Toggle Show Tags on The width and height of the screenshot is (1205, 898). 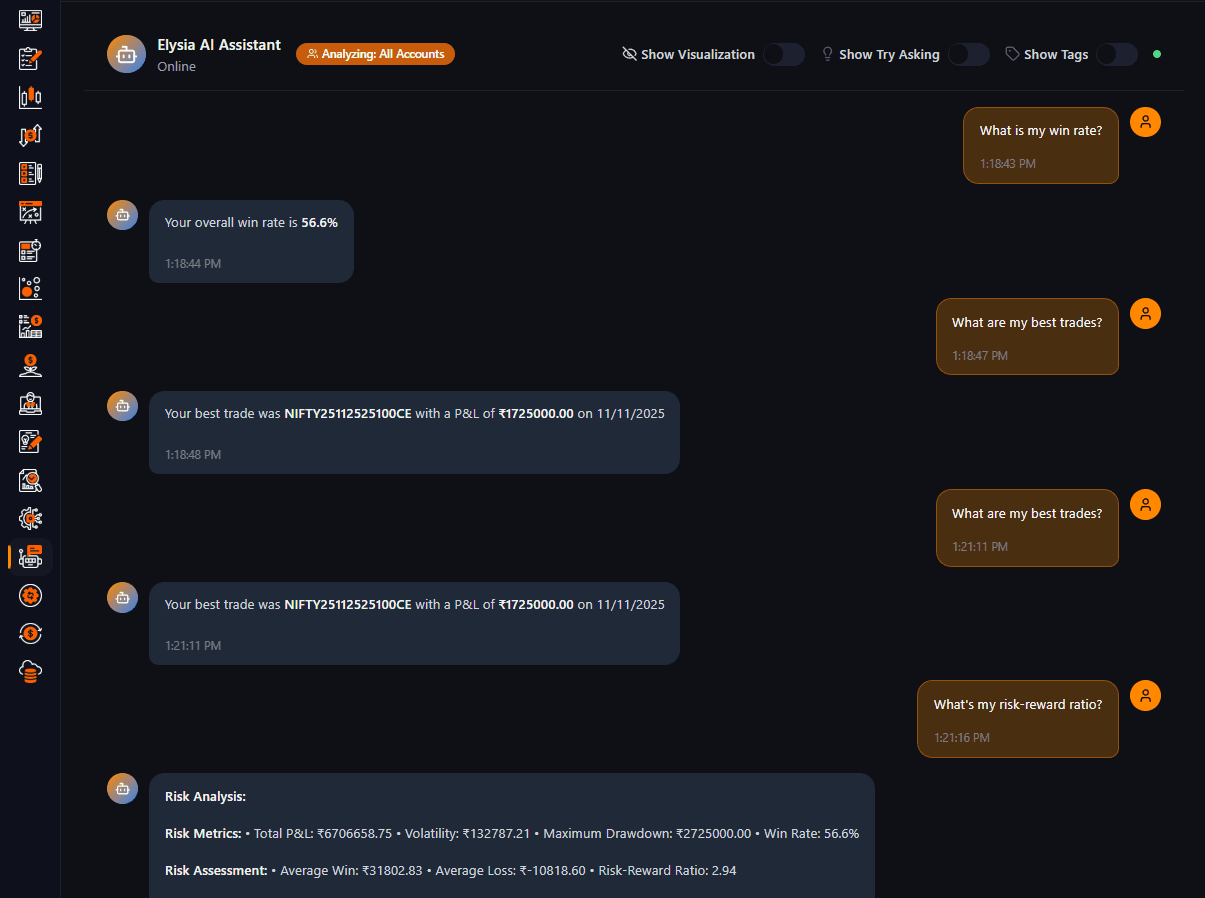[1116, 54]
